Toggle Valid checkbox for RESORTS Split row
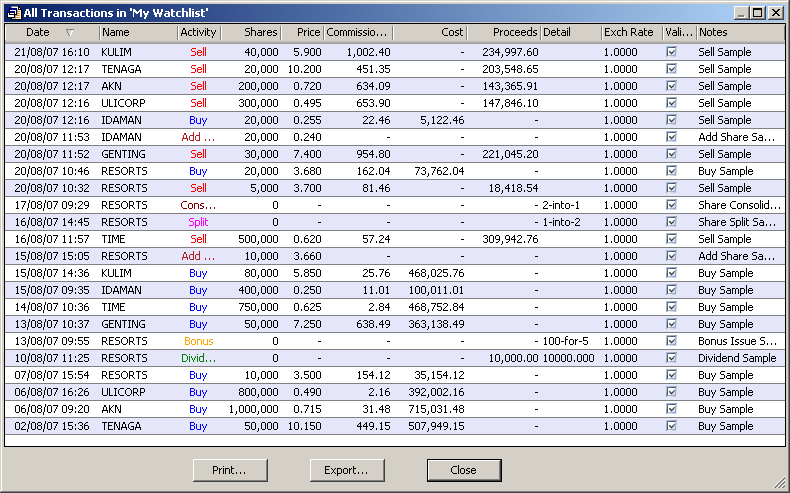Image resolution: width=790 pixels, height=493 pixels. (671, 222)
